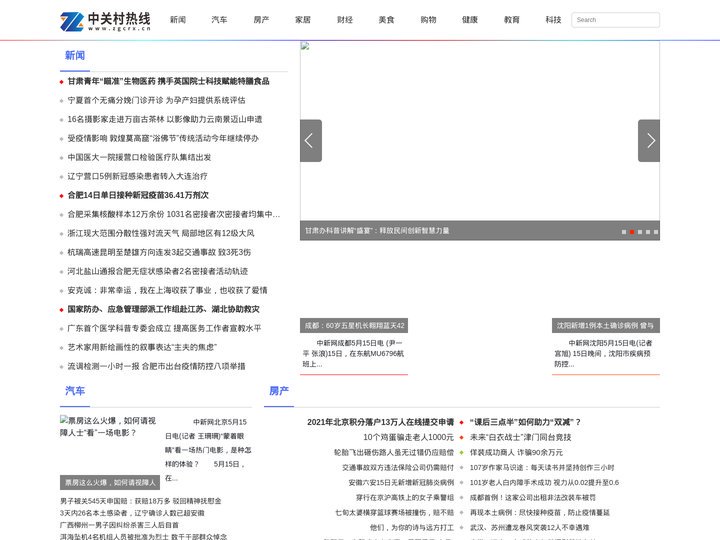Viewport: 720px width, 540px height.
Task: Open article 合肥采集核酸样本12万余份
Action: 174,214
